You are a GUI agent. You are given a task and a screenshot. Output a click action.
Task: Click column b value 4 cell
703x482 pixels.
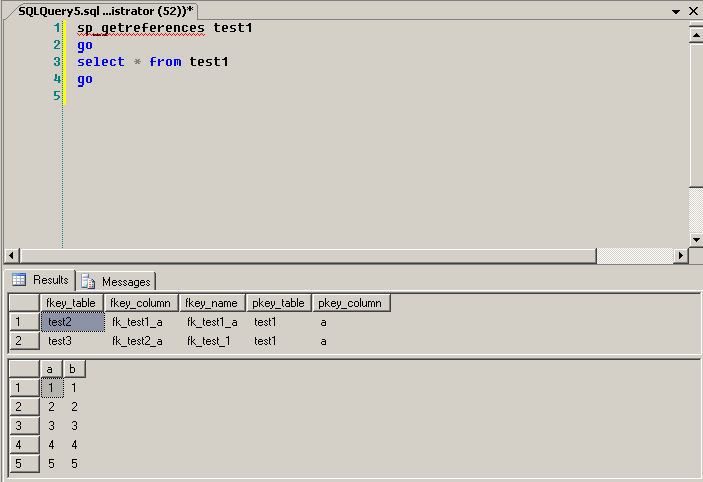point(74,445)
